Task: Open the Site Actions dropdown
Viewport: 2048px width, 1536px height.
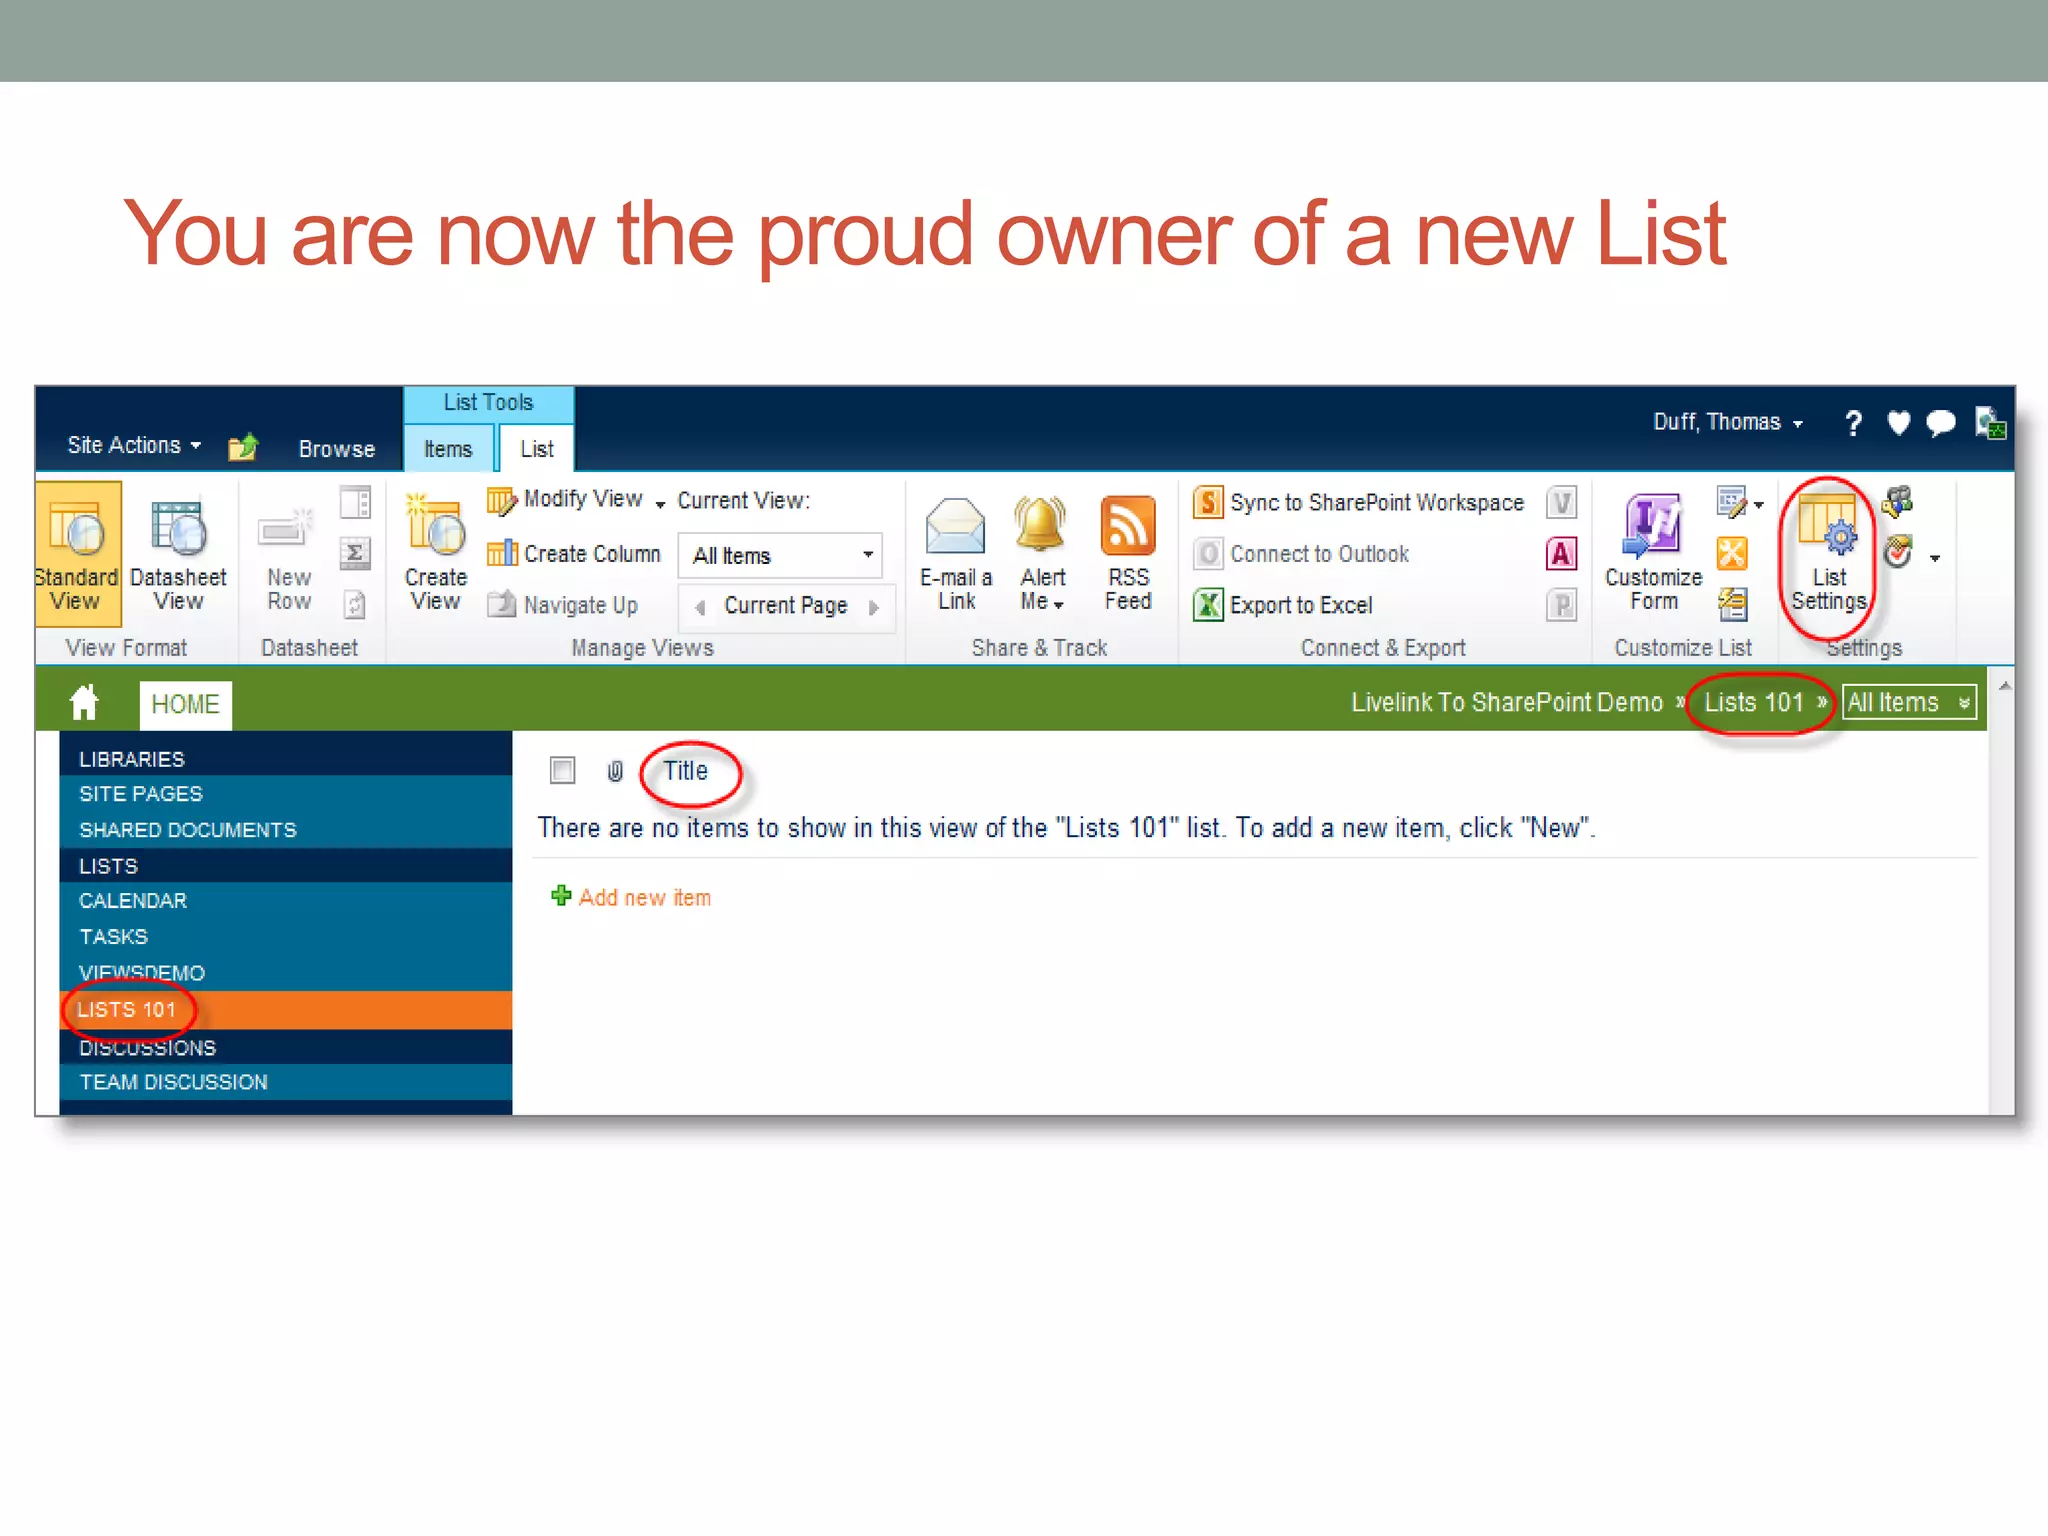Action: click(x=134, y=445)
